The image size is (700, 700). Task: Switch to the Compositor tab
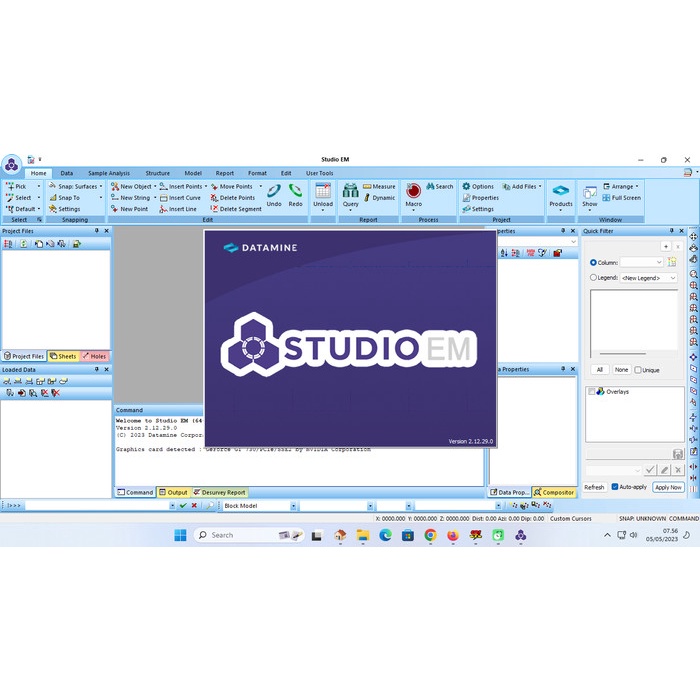[x=554, y=492]
